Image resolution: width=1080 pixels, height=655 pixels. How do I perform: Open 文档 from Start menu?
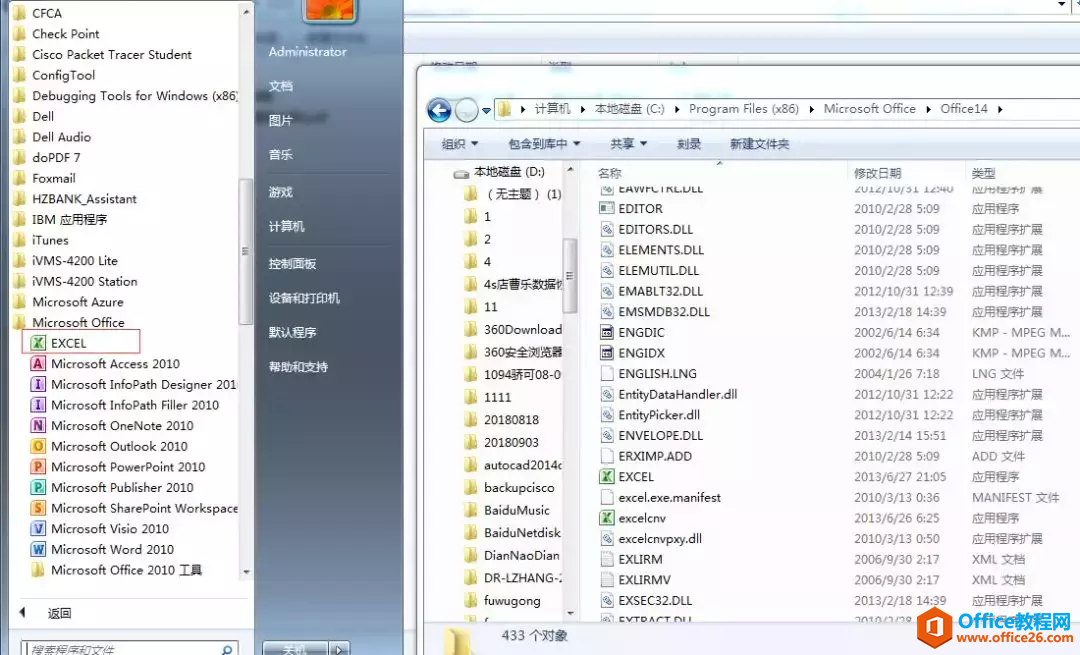281,86
